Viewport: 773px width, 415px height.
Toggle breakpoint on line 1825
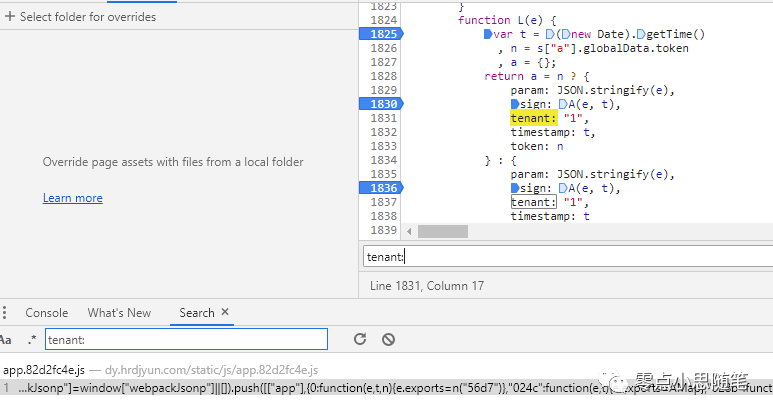tap(382, 34)
